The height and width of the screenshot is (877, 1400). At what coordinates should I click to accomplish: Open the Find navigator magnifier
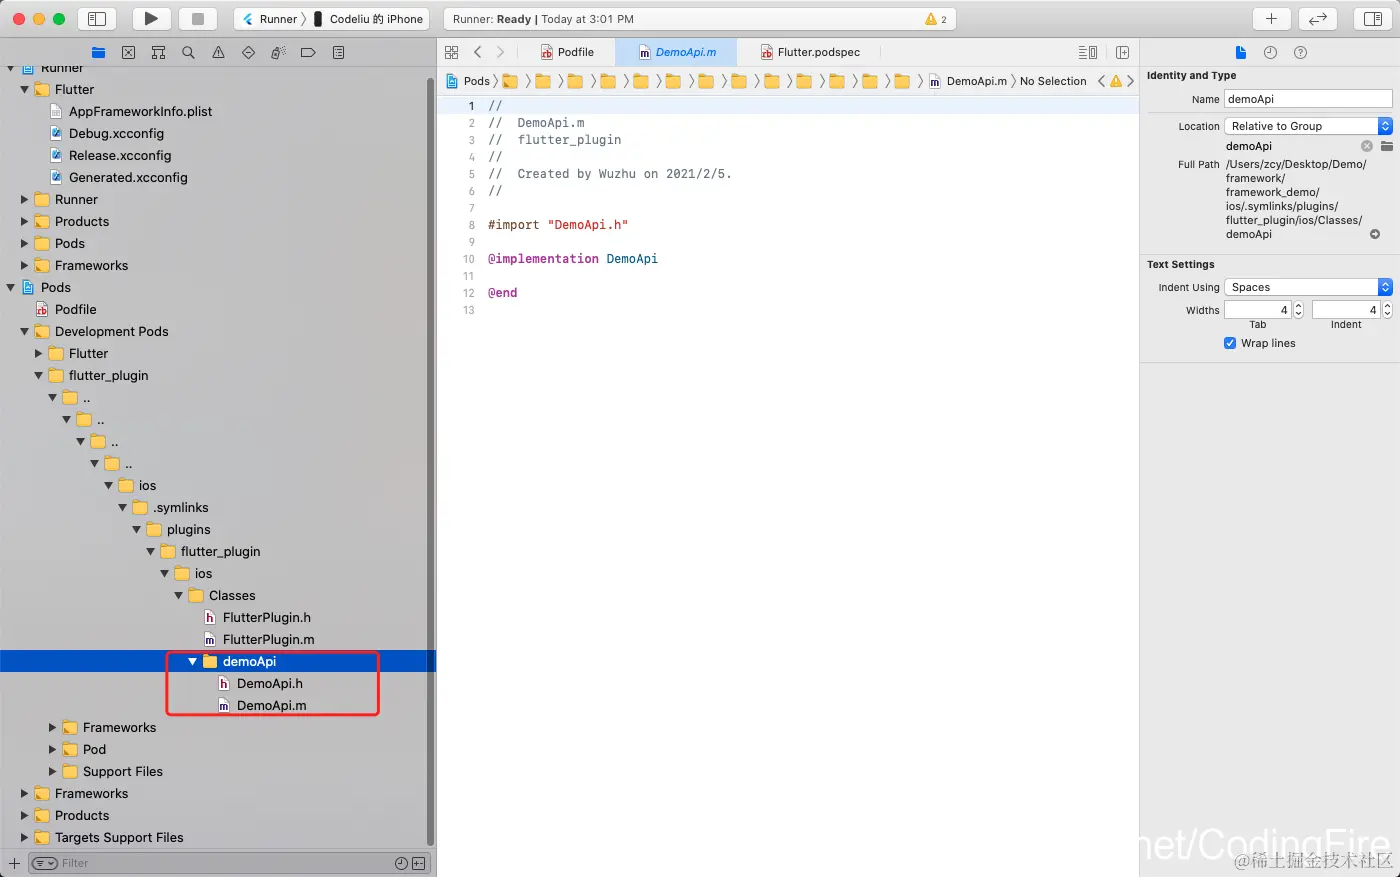pos(188,52)
